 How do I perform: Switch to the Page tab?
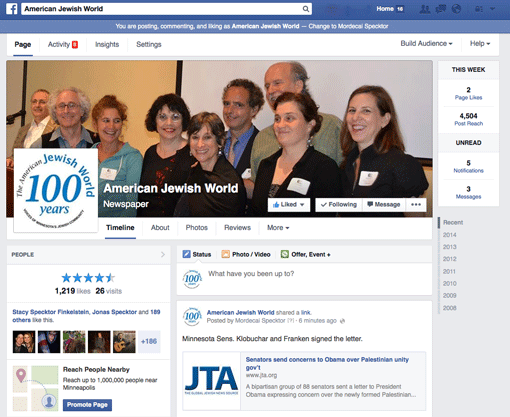23,45
